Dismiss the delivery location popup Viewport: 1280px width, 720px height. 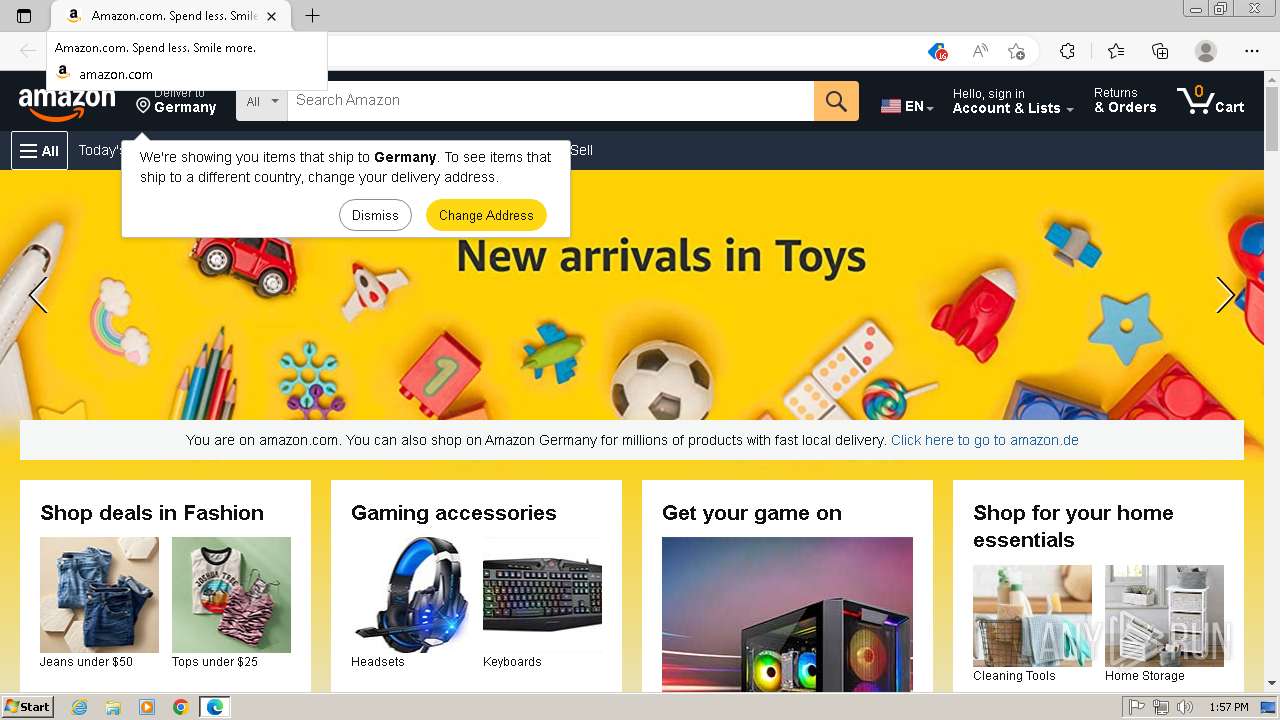tap(375, 215)
